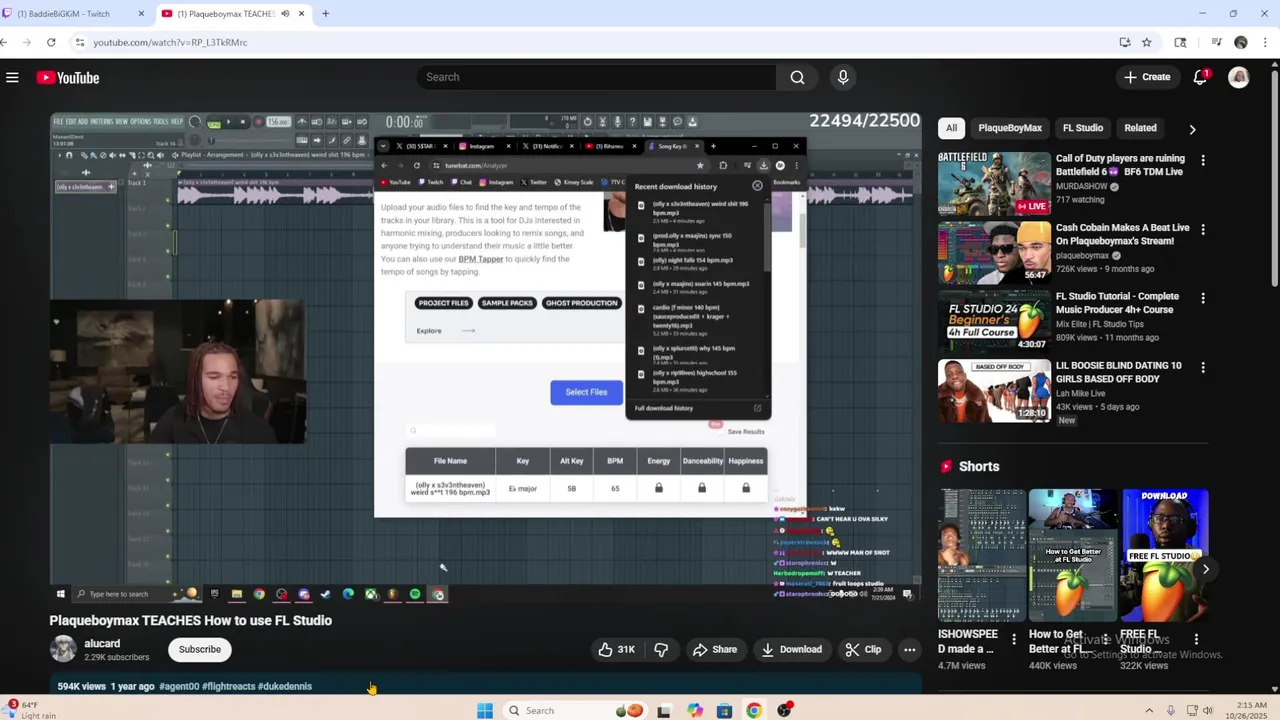
Task: Click the main video player
Action: (486, 357)
